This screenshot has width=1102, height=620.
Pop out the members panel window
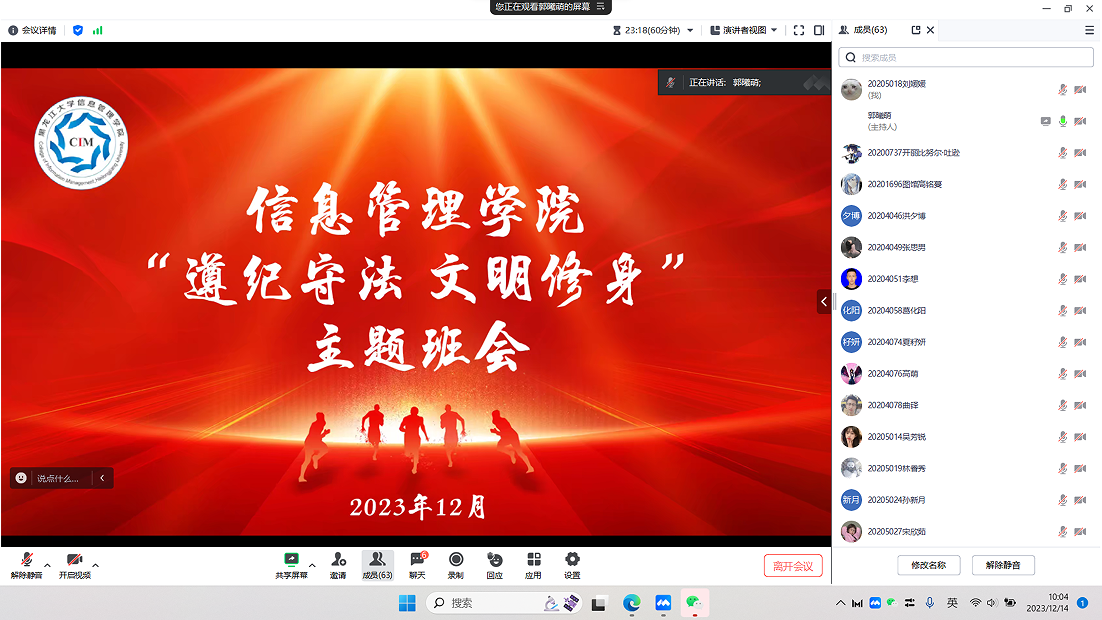click(916, 30)
